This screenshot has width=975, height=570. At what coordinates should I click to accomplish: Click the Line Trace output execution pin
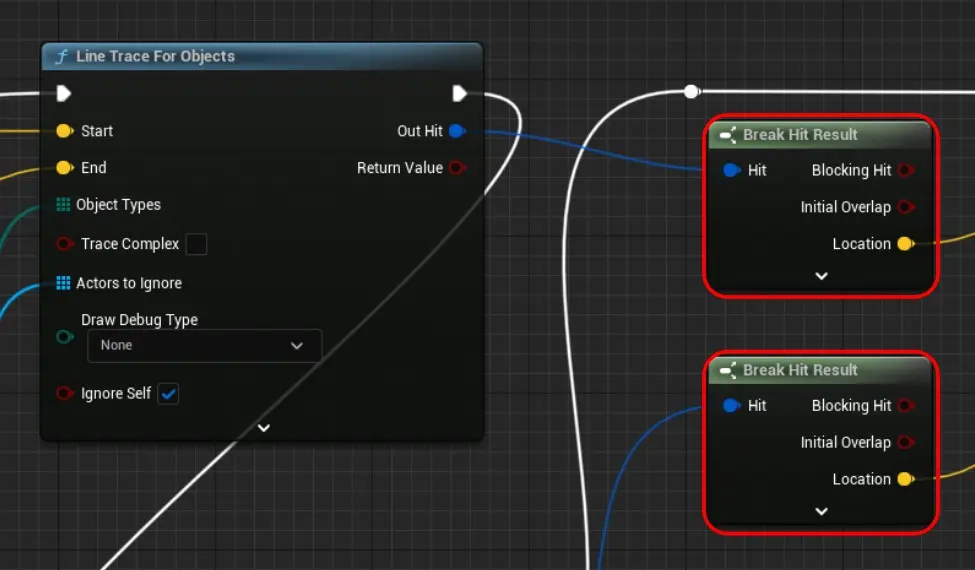click(x=459, y=94)
